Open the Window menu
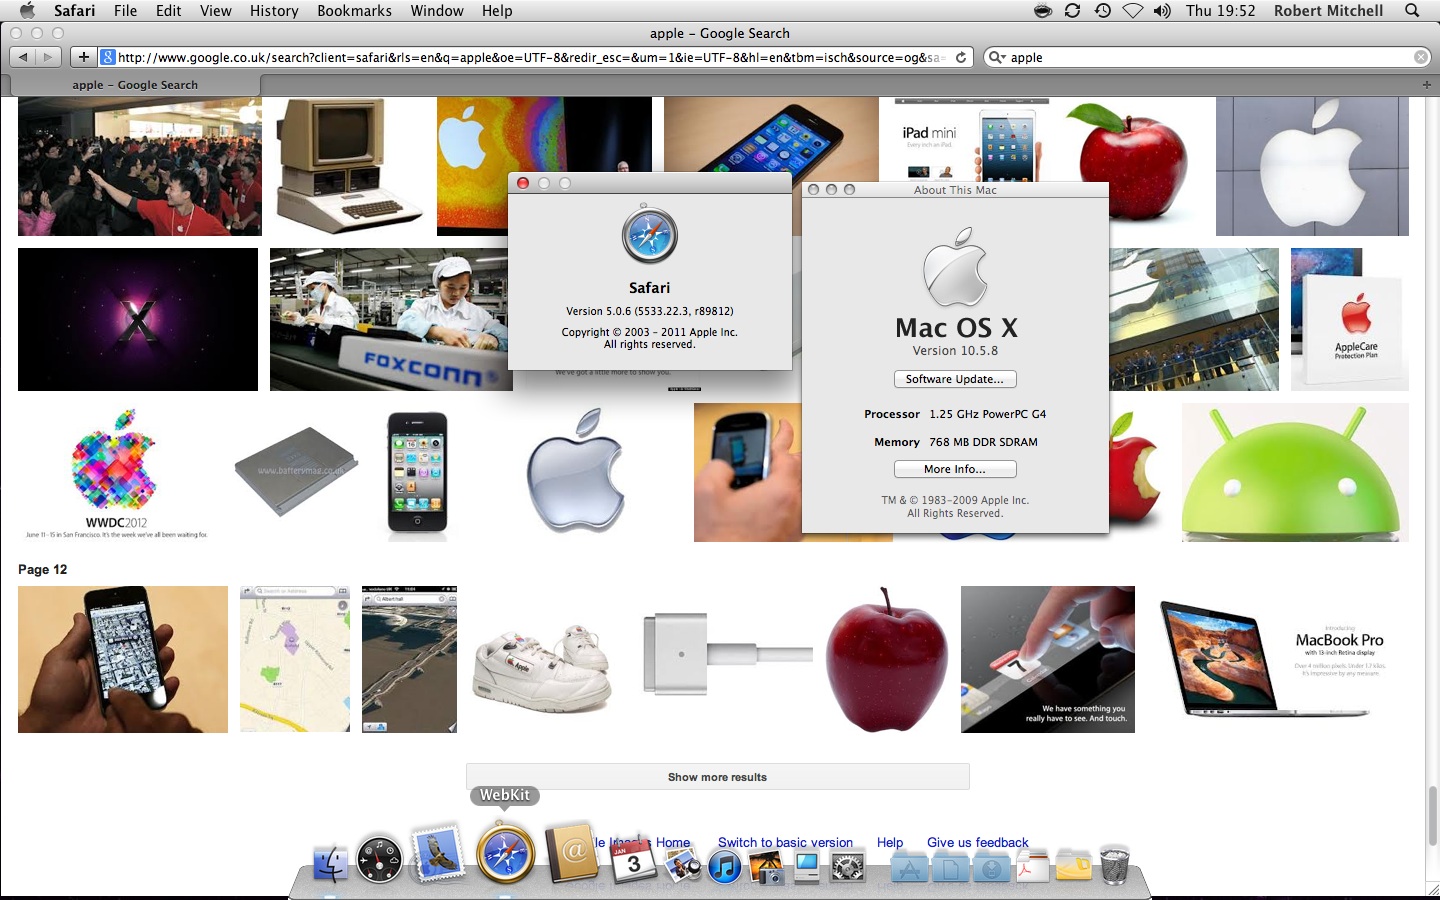1440x900 pixels. pos(437,10)
